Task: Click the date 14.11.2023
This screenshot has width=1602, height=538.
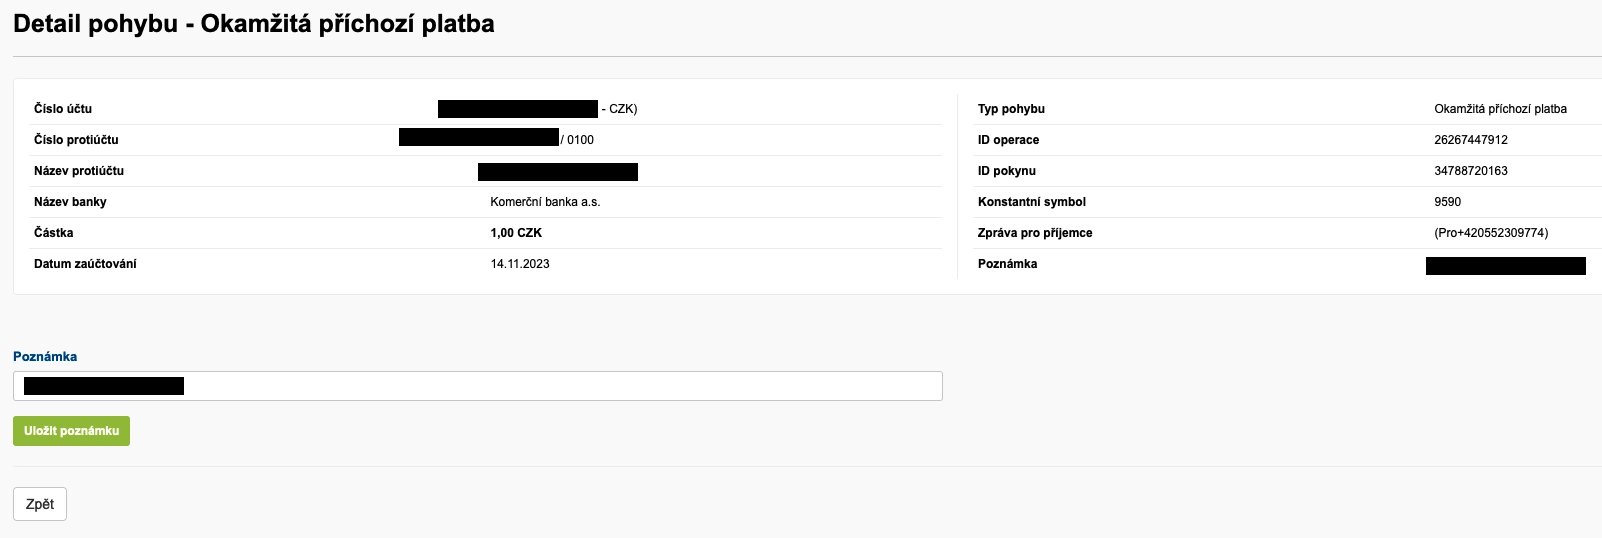Action: pyautogui.click(x=520, y=264)
